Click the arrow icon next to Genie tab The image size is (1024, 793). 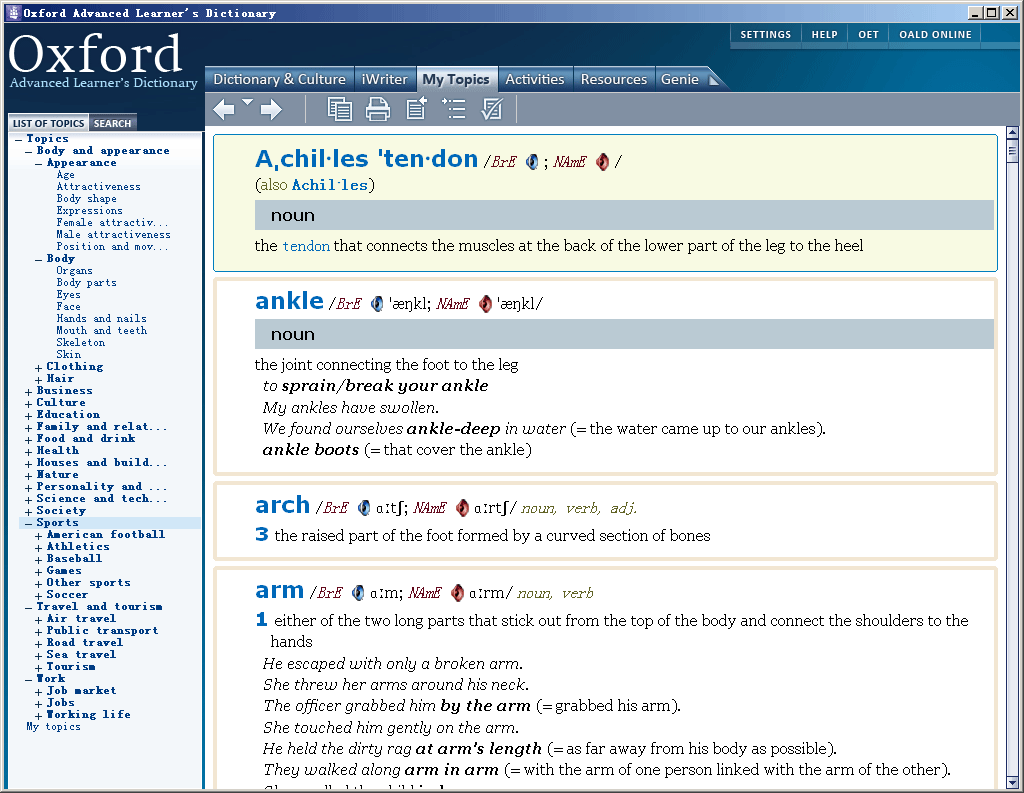pos(714,80)
